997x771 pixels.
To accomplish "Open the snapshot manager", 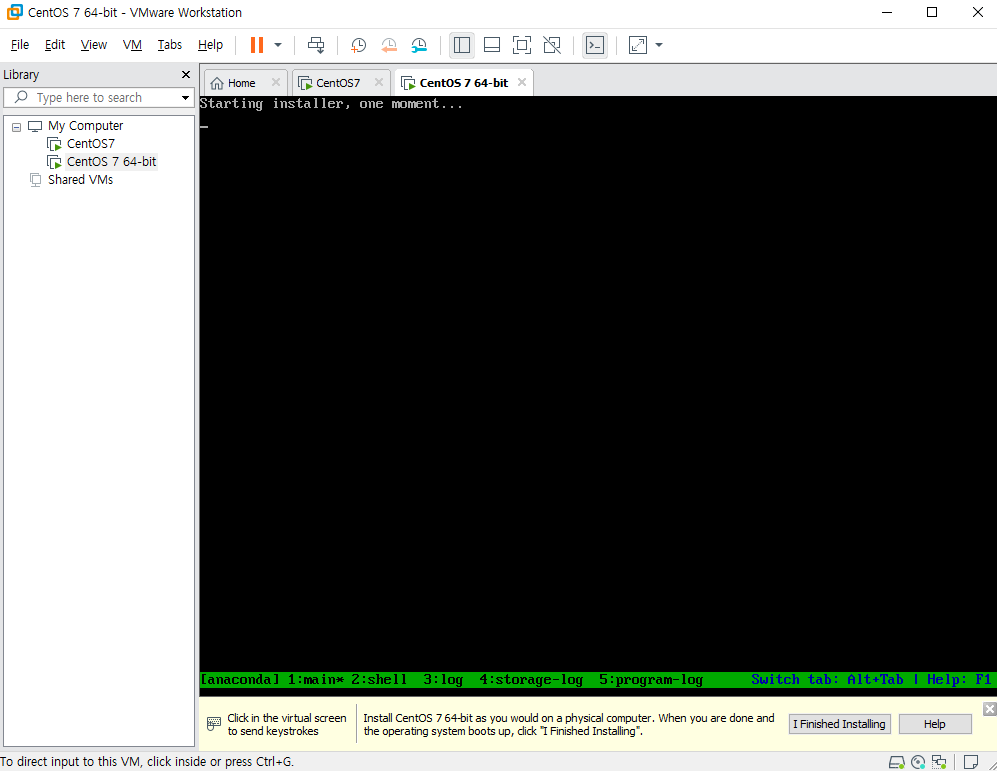I will 419,44.
